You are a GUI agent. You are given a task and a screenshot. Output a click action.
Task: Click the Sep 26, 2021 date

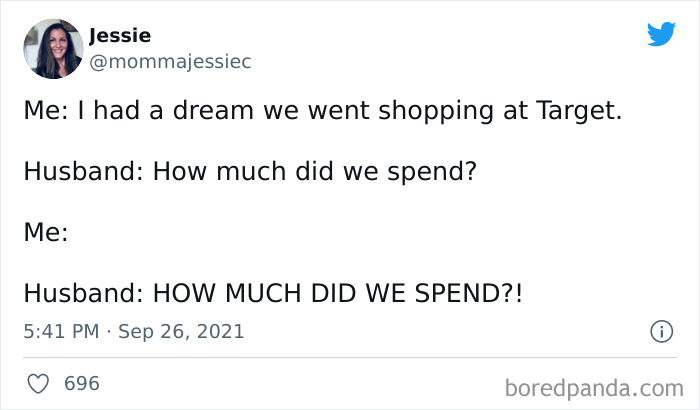(x=181, y=331)
